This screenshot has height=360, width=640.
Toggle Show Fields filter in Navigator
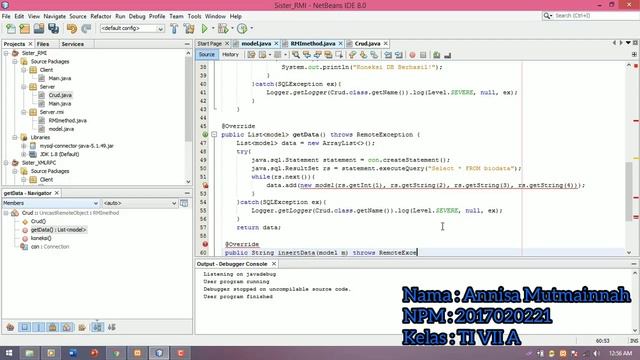pos(24,327)
